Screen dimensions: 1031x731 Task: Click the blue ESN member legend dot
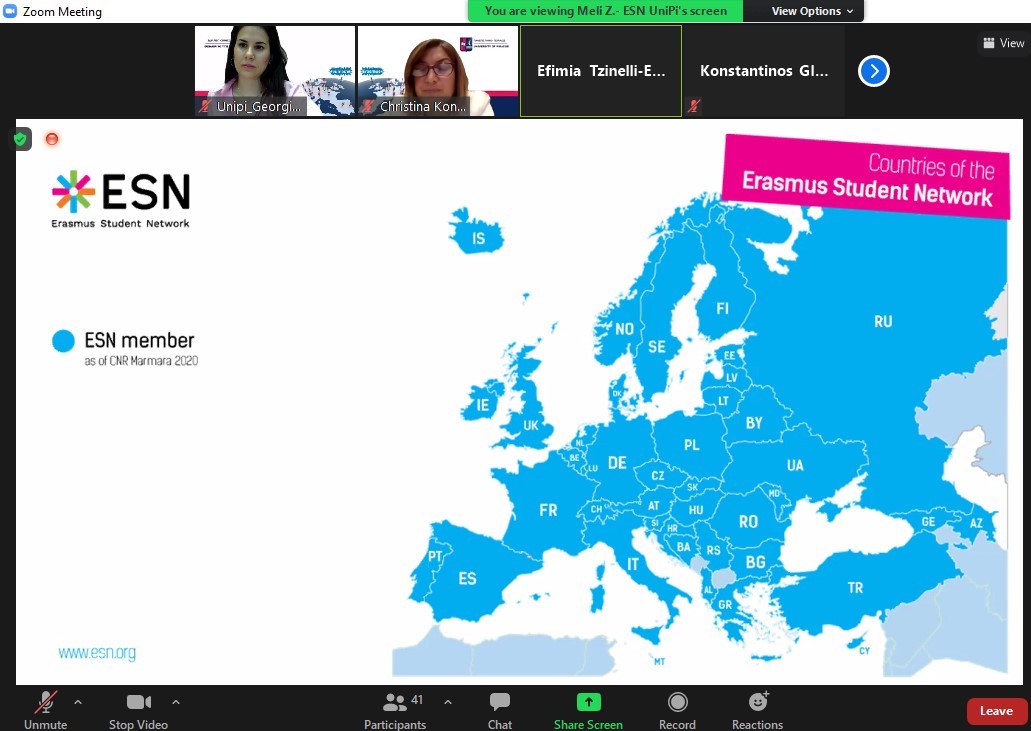pos(63,341)
